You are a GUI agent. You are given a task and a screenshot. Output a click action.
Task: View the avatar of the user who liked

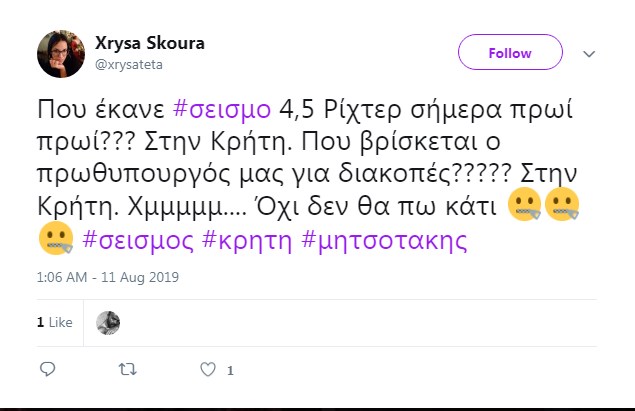(108, 323)
